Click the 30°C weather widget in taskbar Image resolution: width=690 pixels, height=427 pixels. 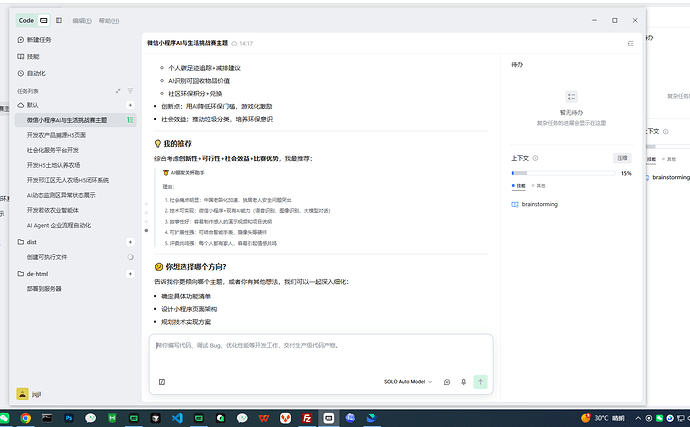[603, 418]
